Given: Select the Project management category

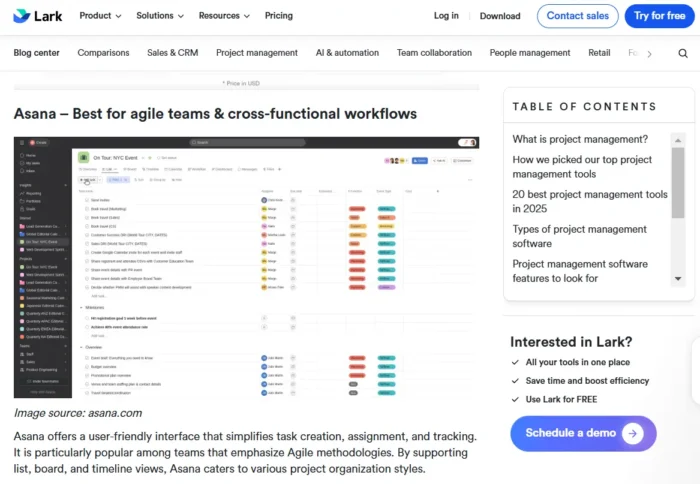Looking at the screenshot, I should click(x=256, y=53).
